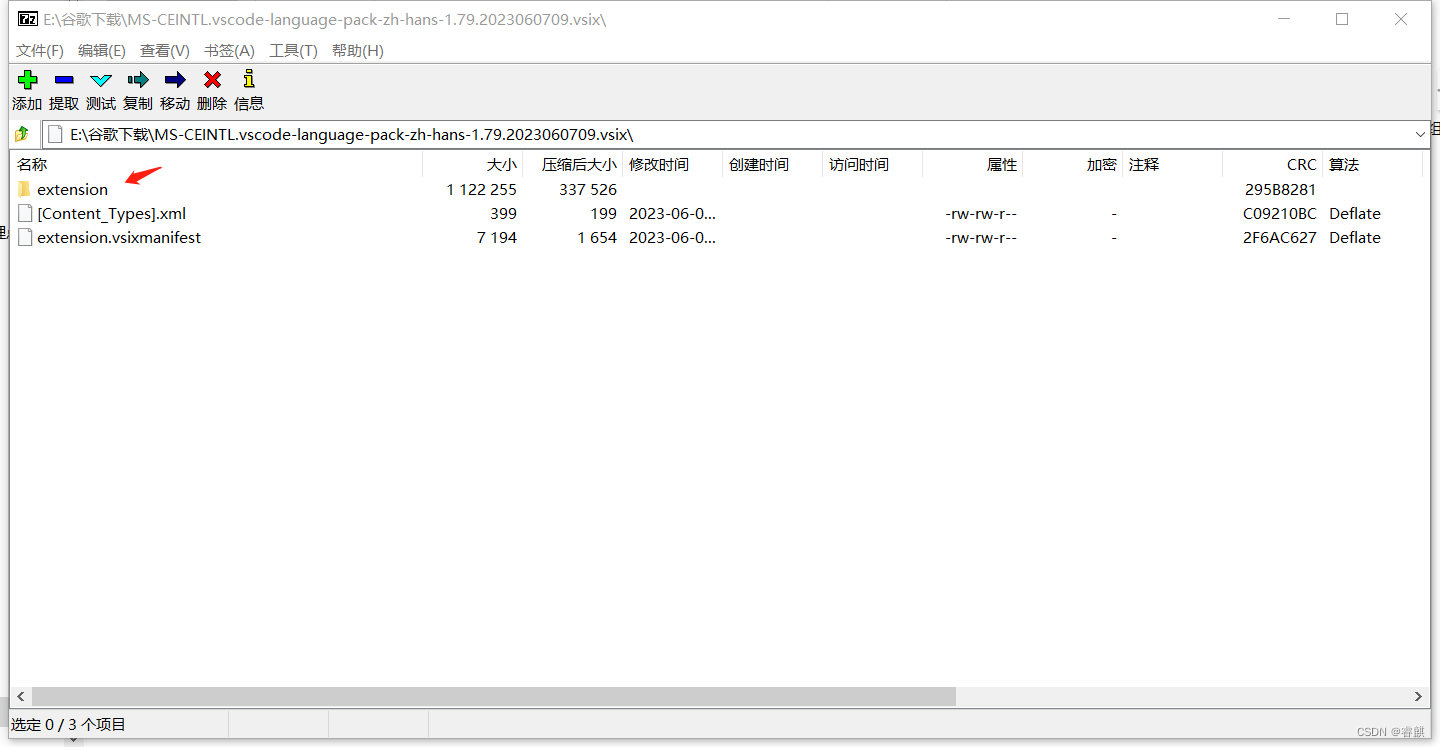
Task: Click the red X Delete icon
Action: 212,80
